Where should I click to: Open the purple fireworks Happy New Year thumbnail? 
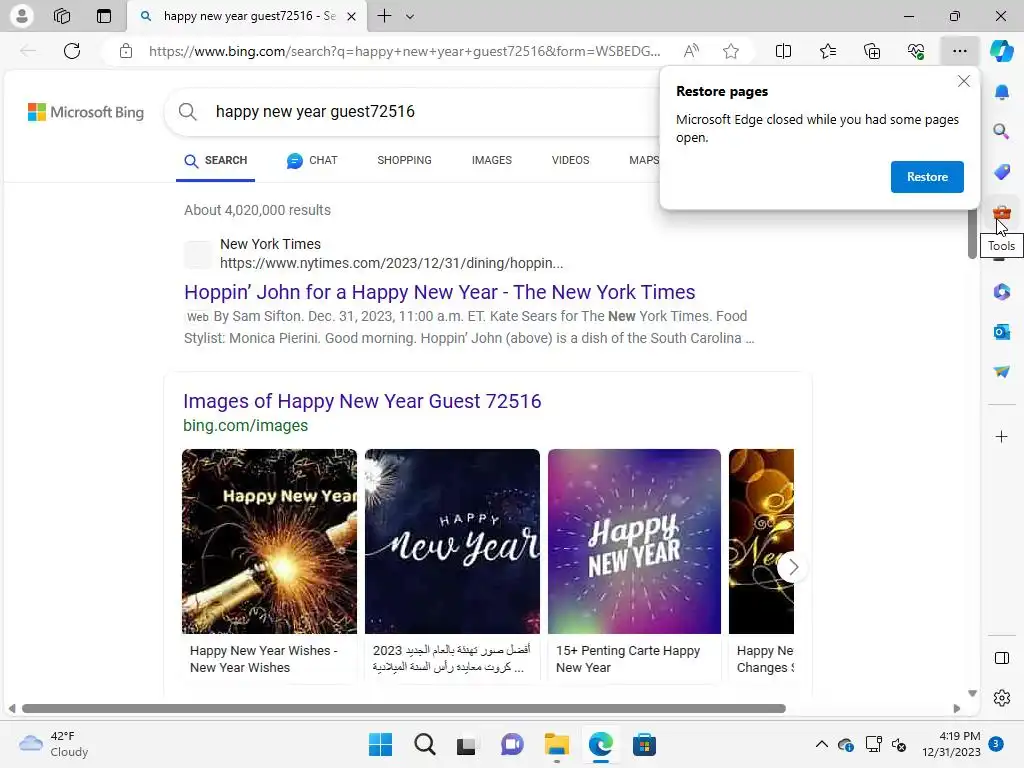(x=634, y=541)
